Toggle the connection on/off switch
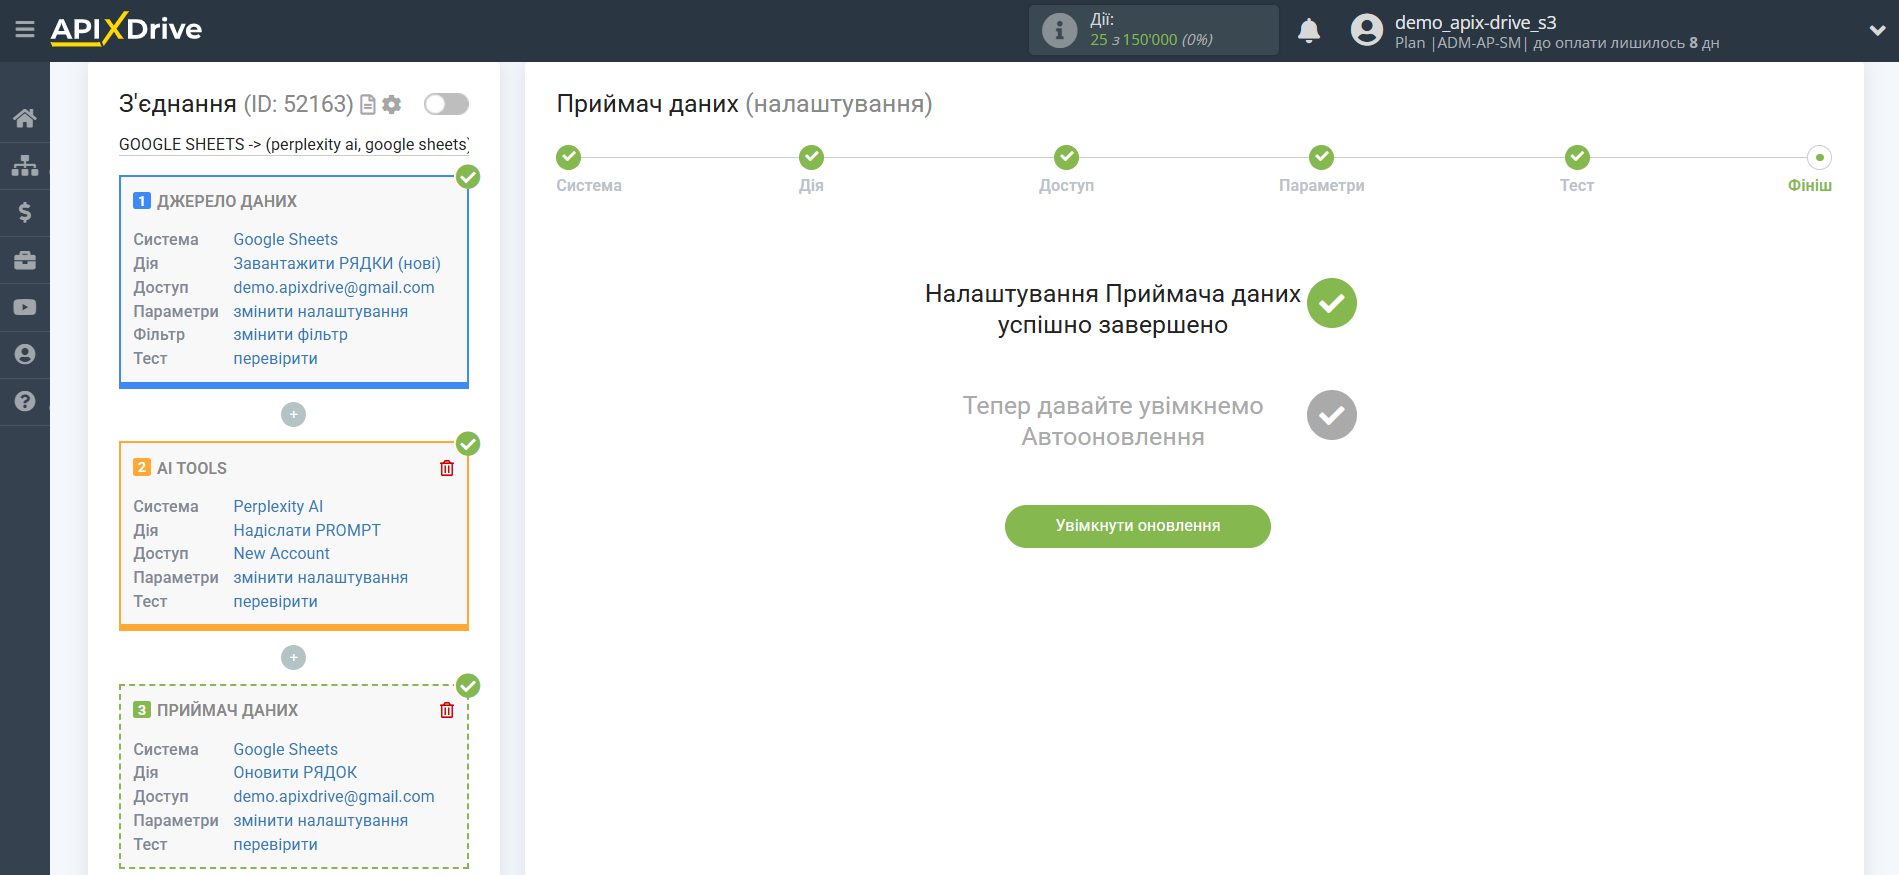 click(x=446, y=104)
